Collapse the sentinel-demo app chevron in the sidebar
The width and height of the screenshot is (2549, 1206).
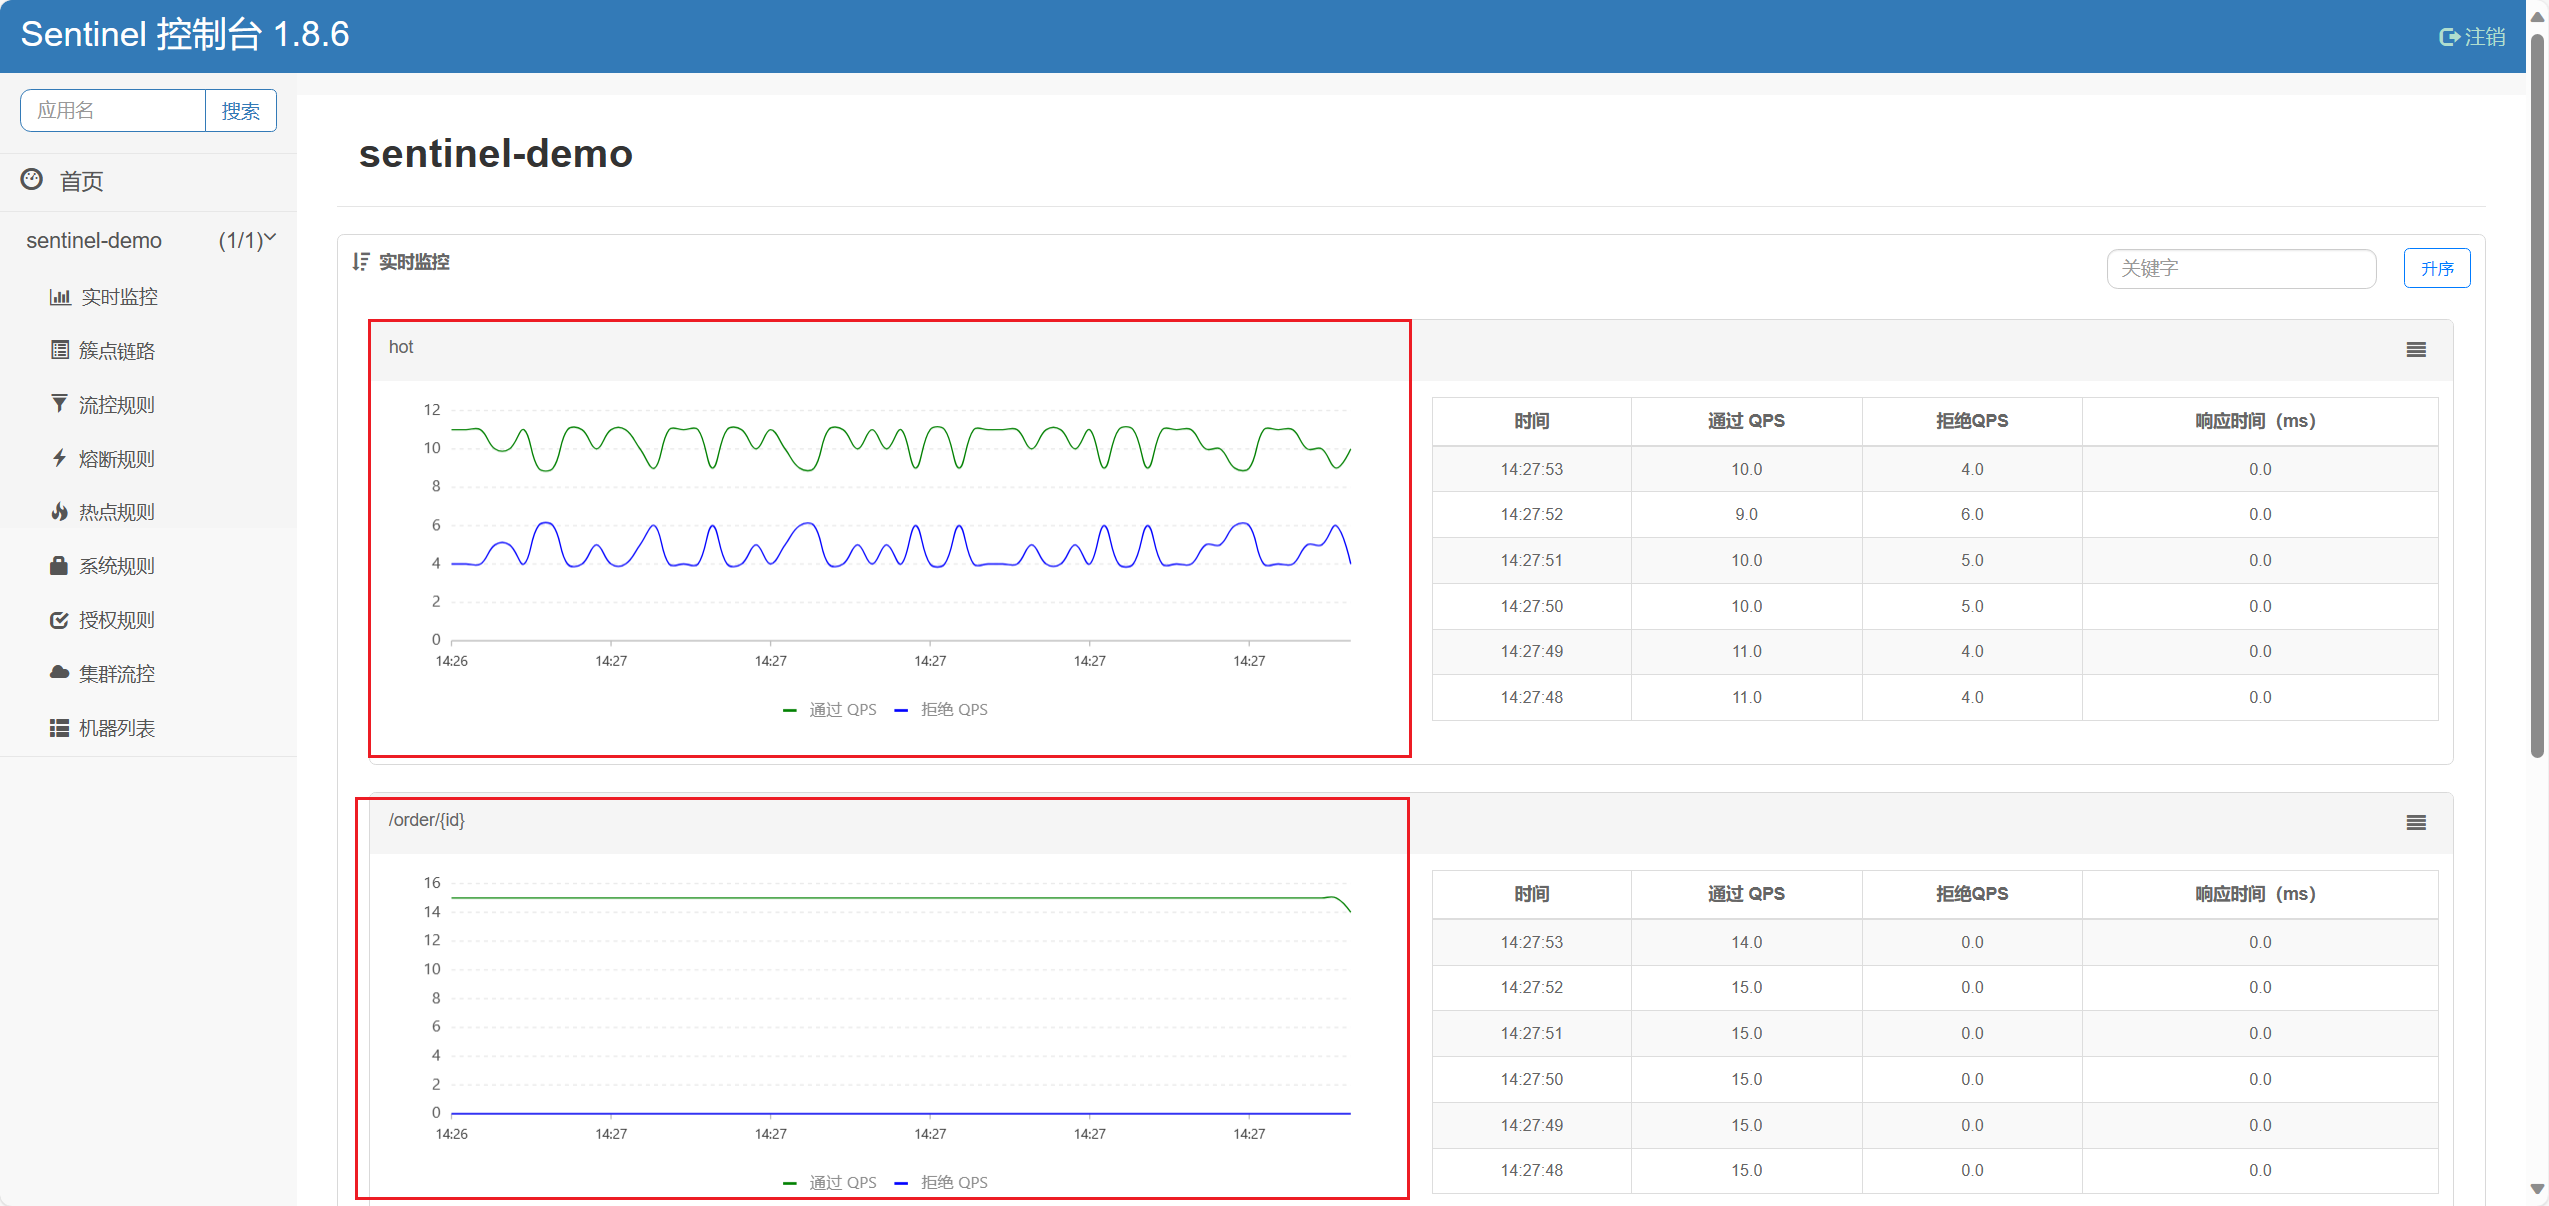[270, 238]
